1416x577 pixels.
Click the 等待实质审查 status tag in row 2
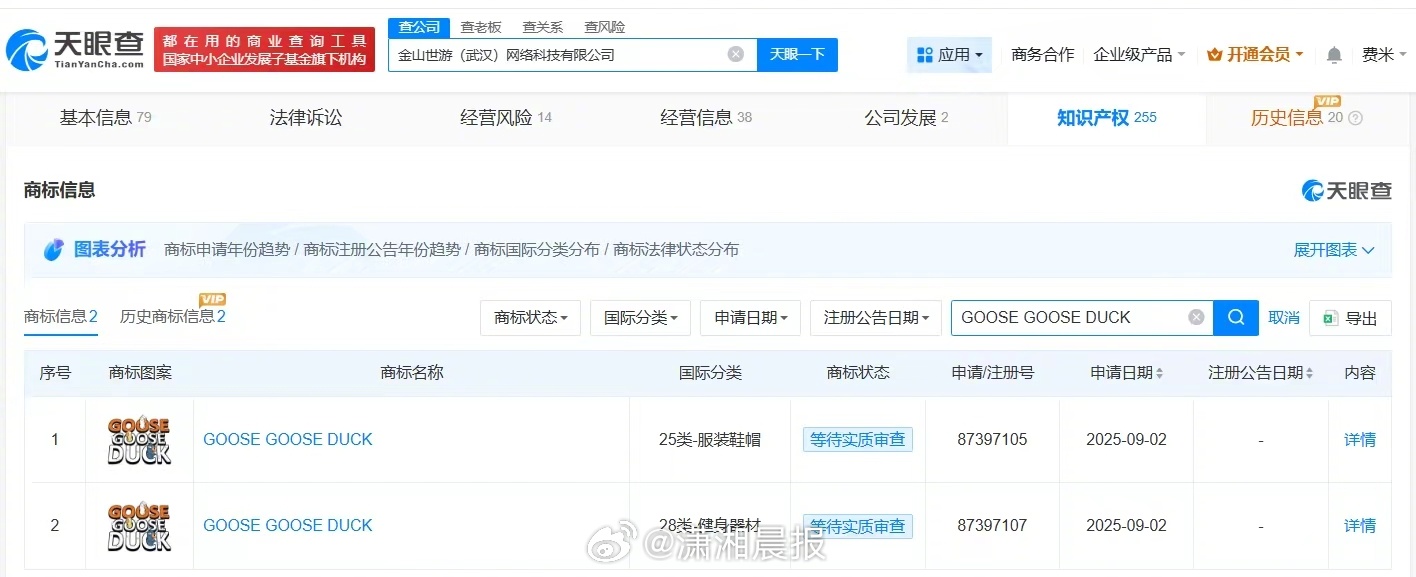pos(858,525)
